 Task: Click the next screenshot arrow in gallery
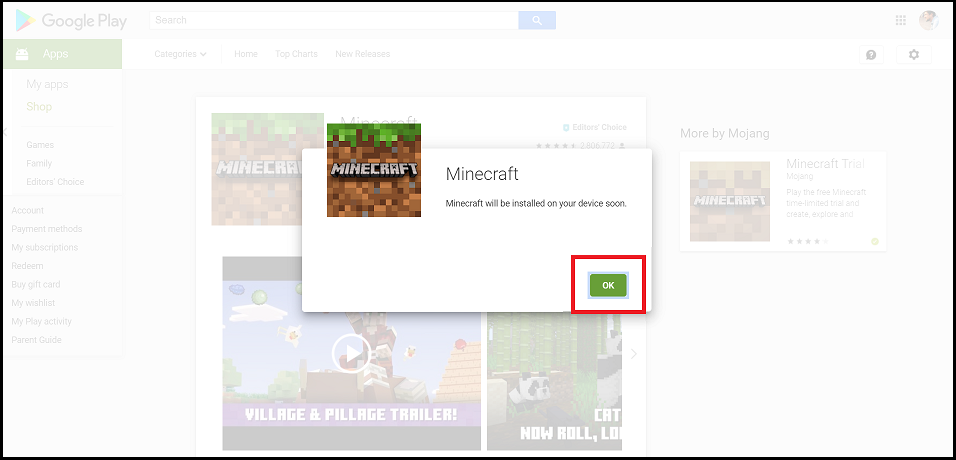633,354
